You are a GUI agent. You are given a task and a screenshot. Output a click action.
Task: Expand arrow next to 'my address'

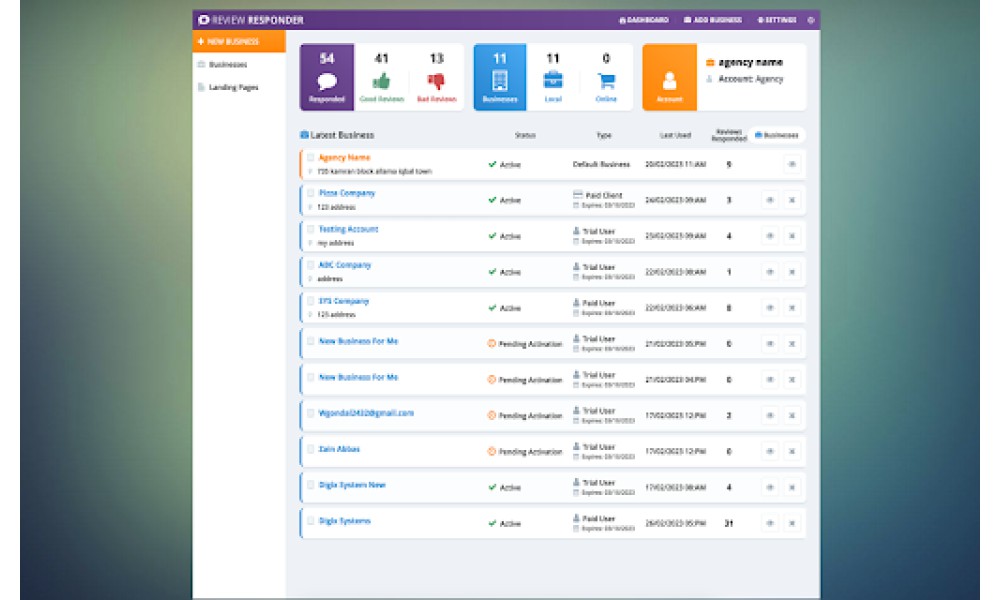click(311, 243)
